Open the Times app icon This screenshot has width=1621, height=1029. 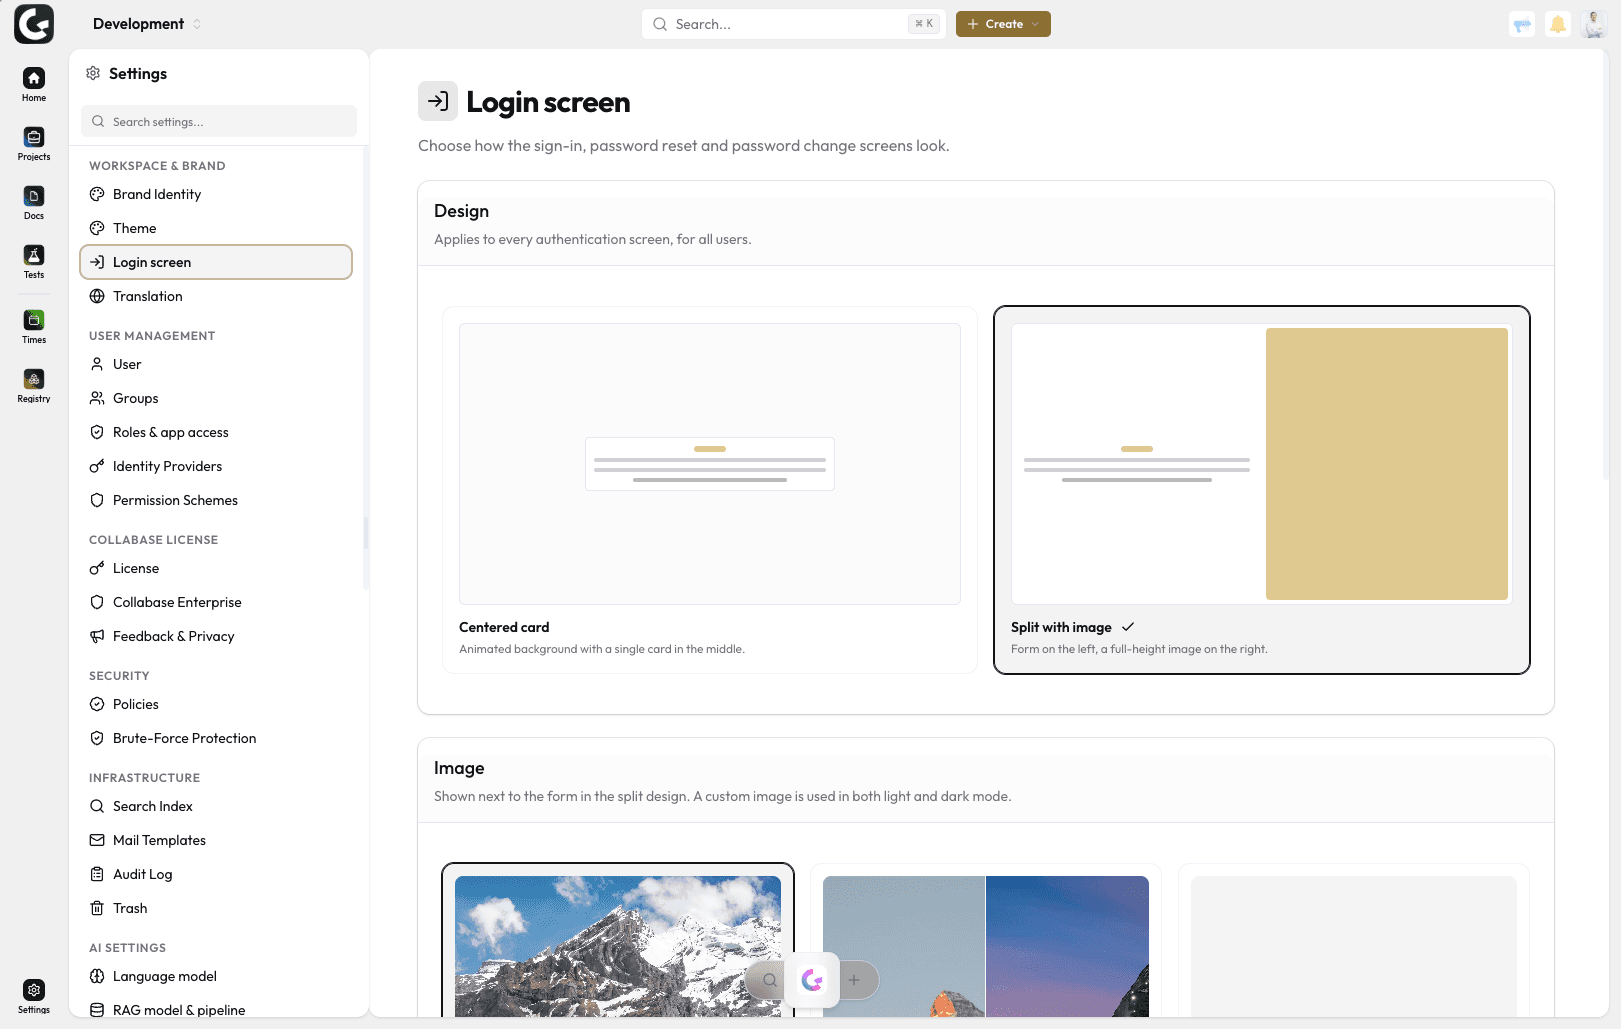tap(34, 326)
